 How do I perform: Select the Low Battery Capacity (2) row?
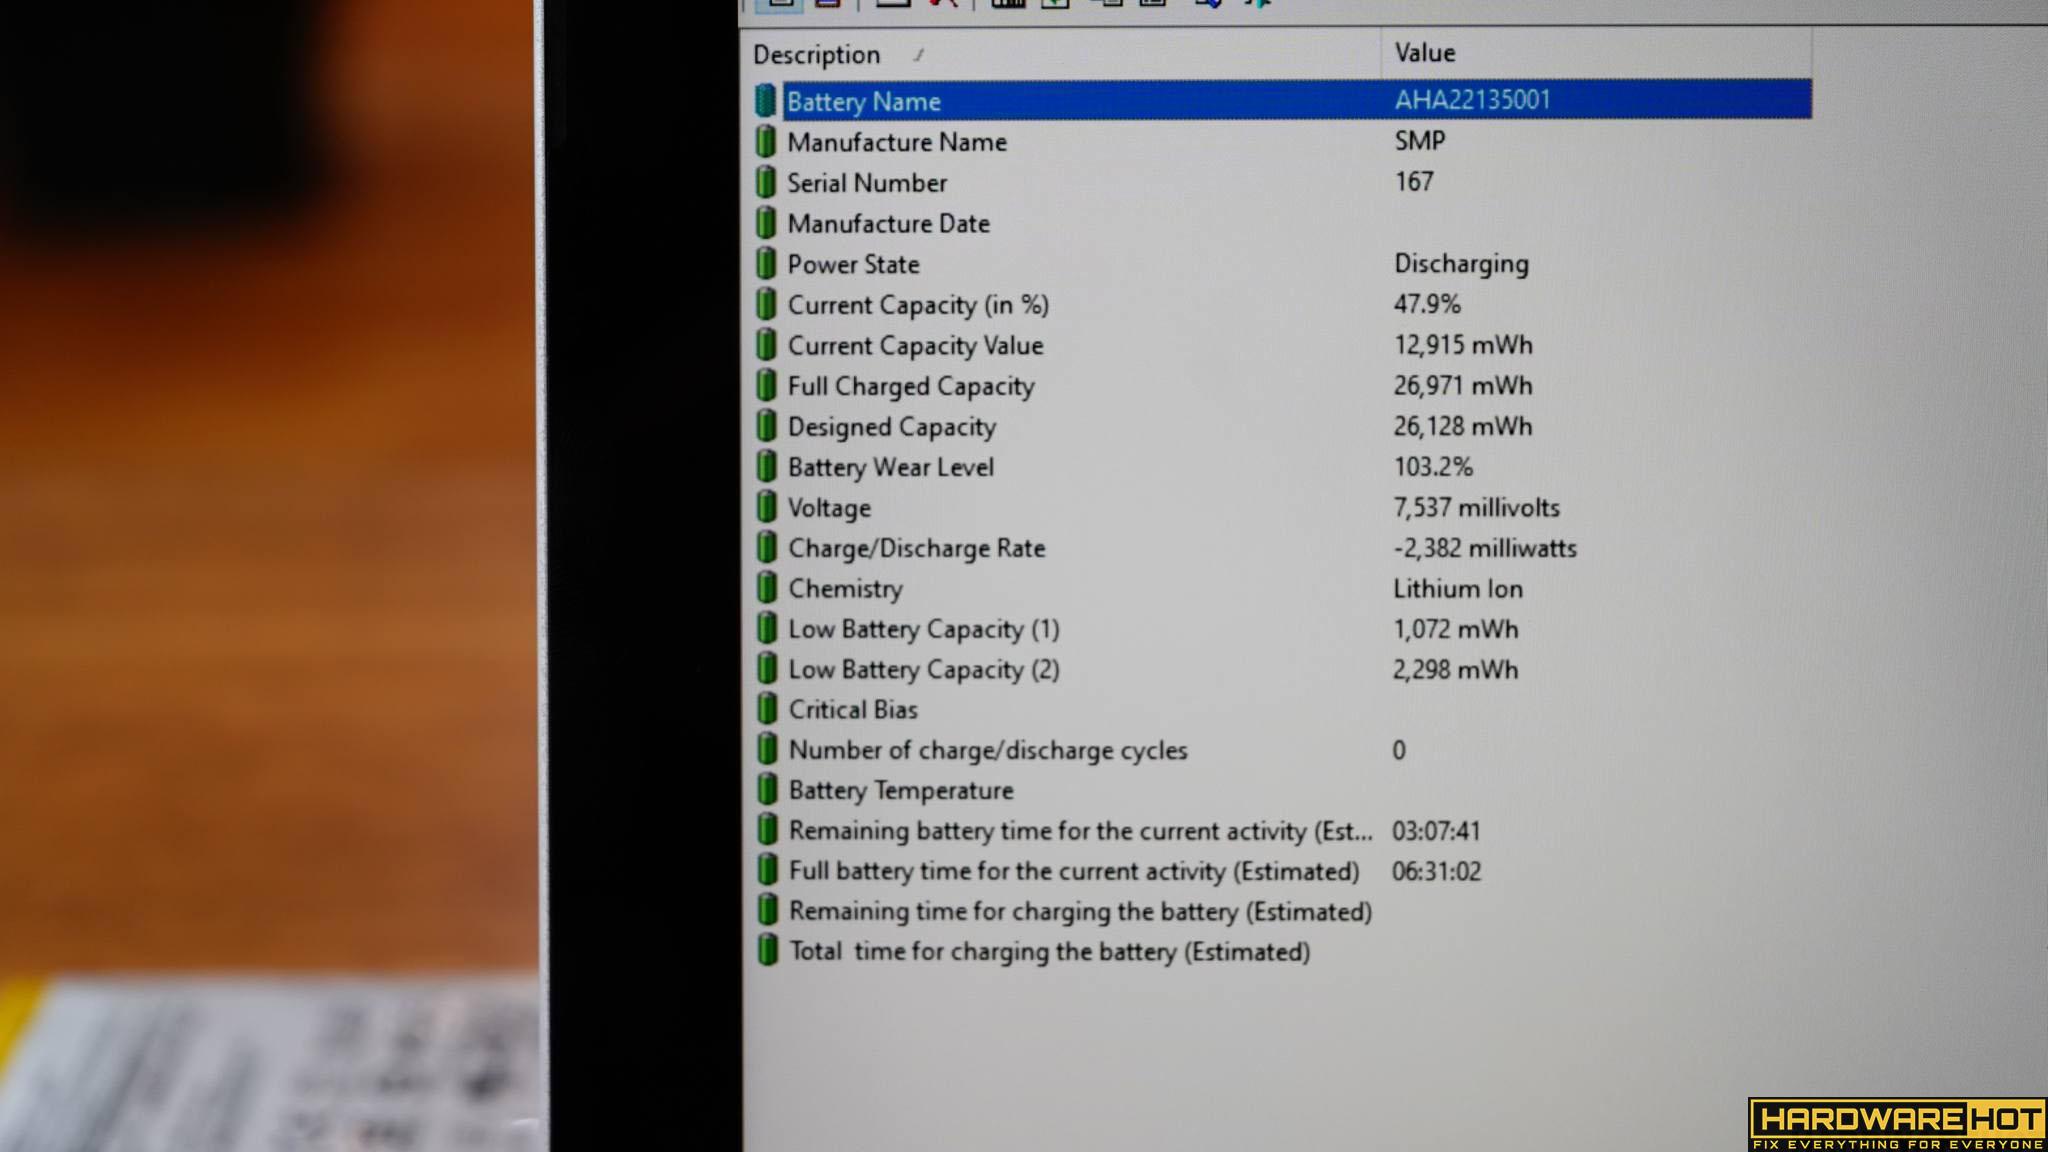924,670
